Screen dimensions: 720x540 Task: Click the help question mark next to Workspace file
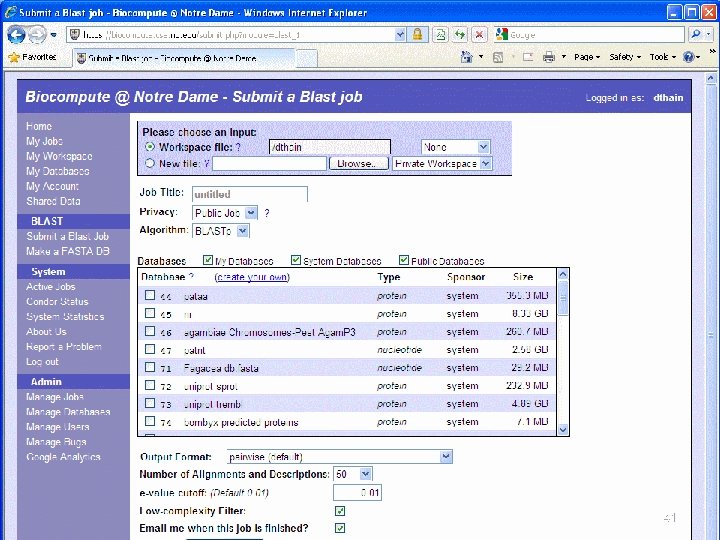[x=238, y=147]
